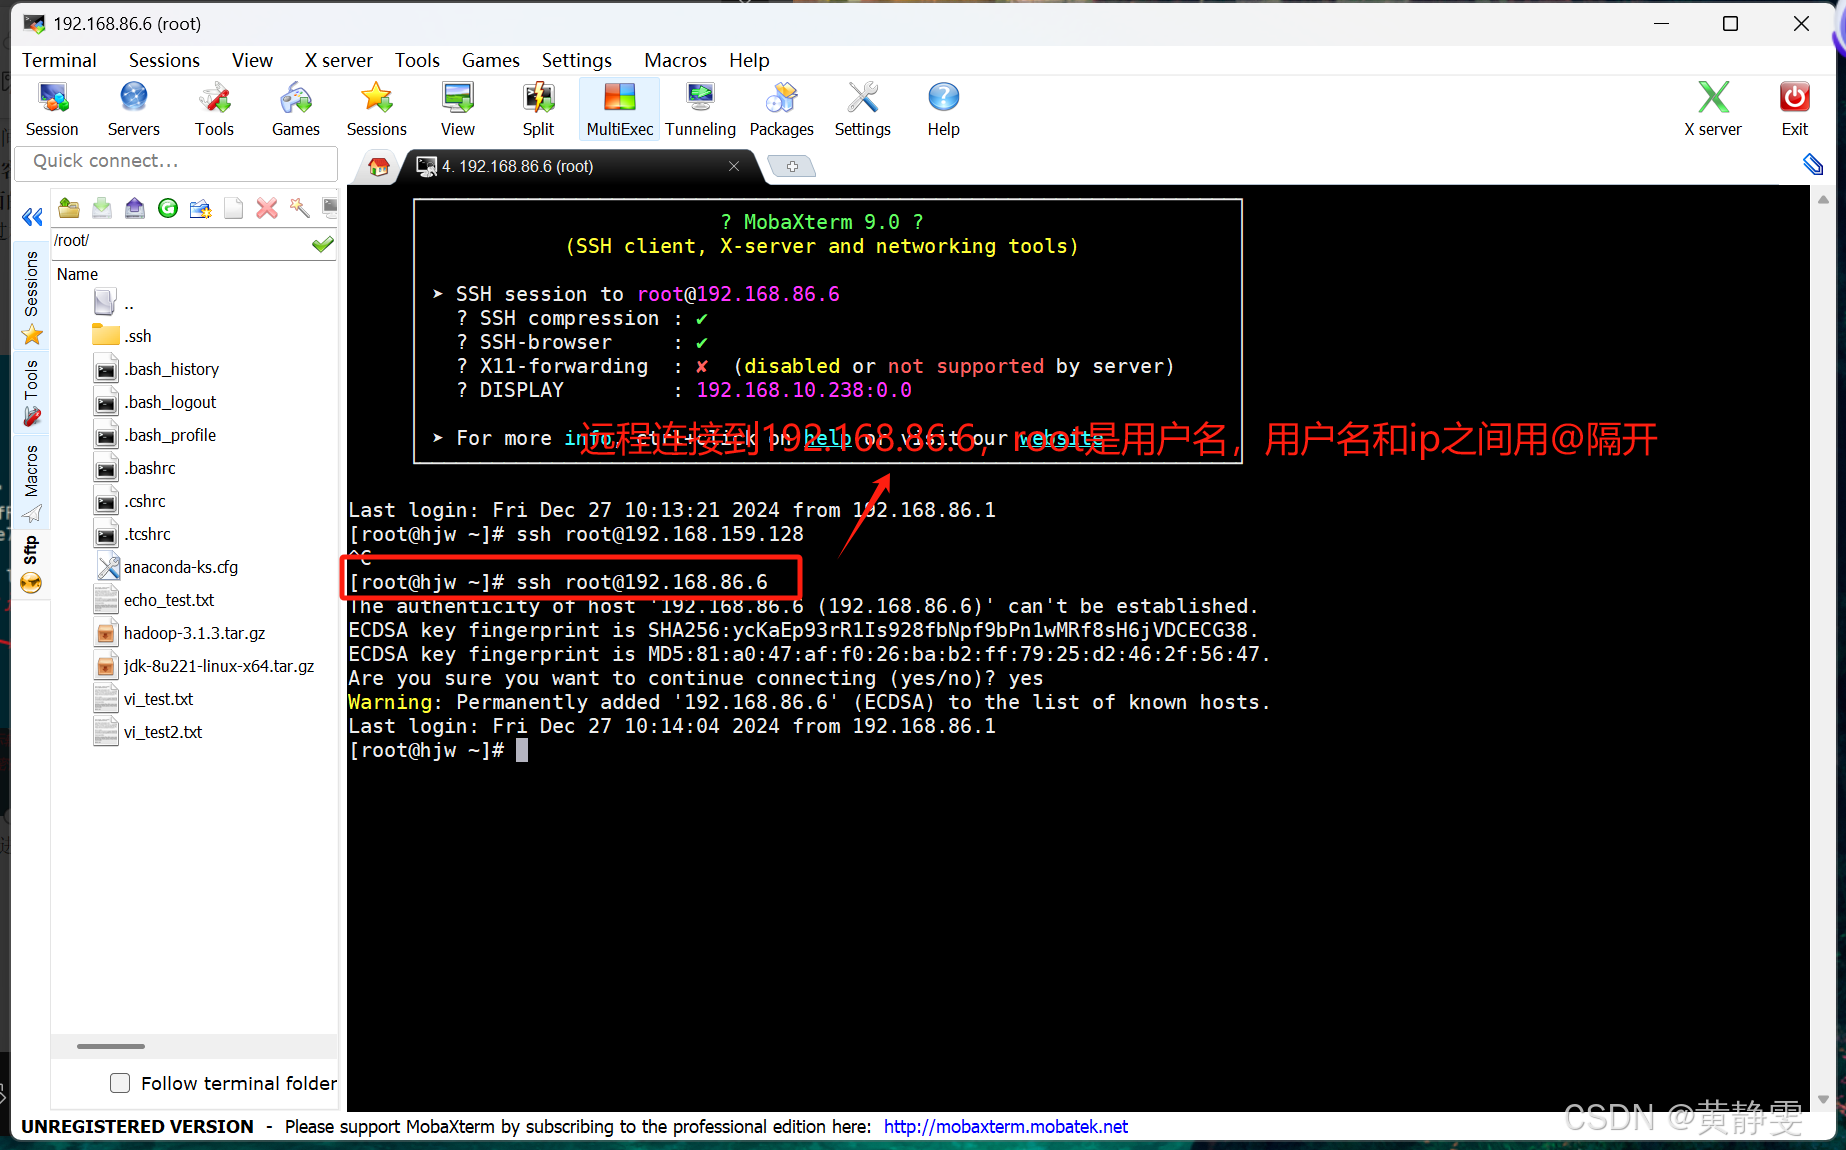This screenshot has height=1150, width=1846.
Task: Switch to Macros sidebar tab
Action: pyautogui.click(x=31, y=483)
